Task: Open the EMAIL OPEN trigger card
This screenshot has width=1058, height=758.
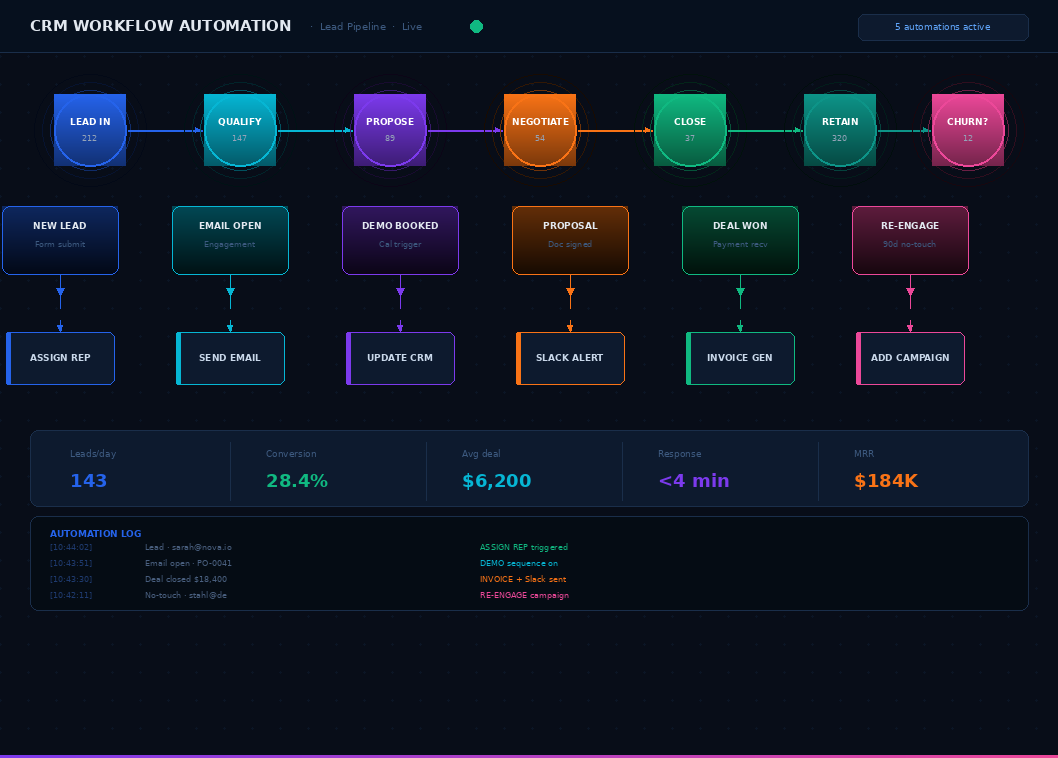Action: point(231,240)
